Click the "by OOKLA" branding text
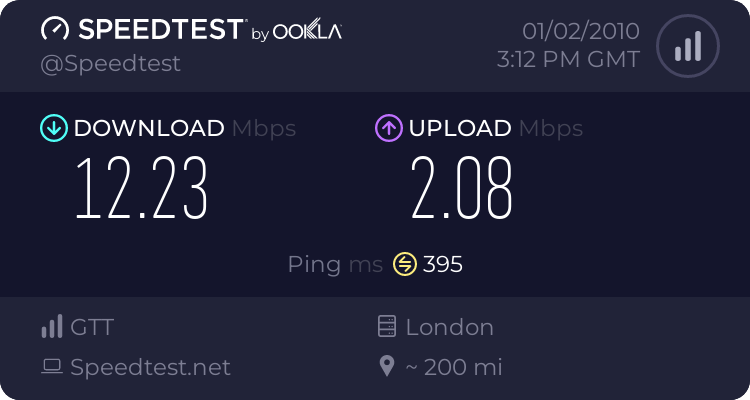 pyautogui.click(x=296, y=32)
